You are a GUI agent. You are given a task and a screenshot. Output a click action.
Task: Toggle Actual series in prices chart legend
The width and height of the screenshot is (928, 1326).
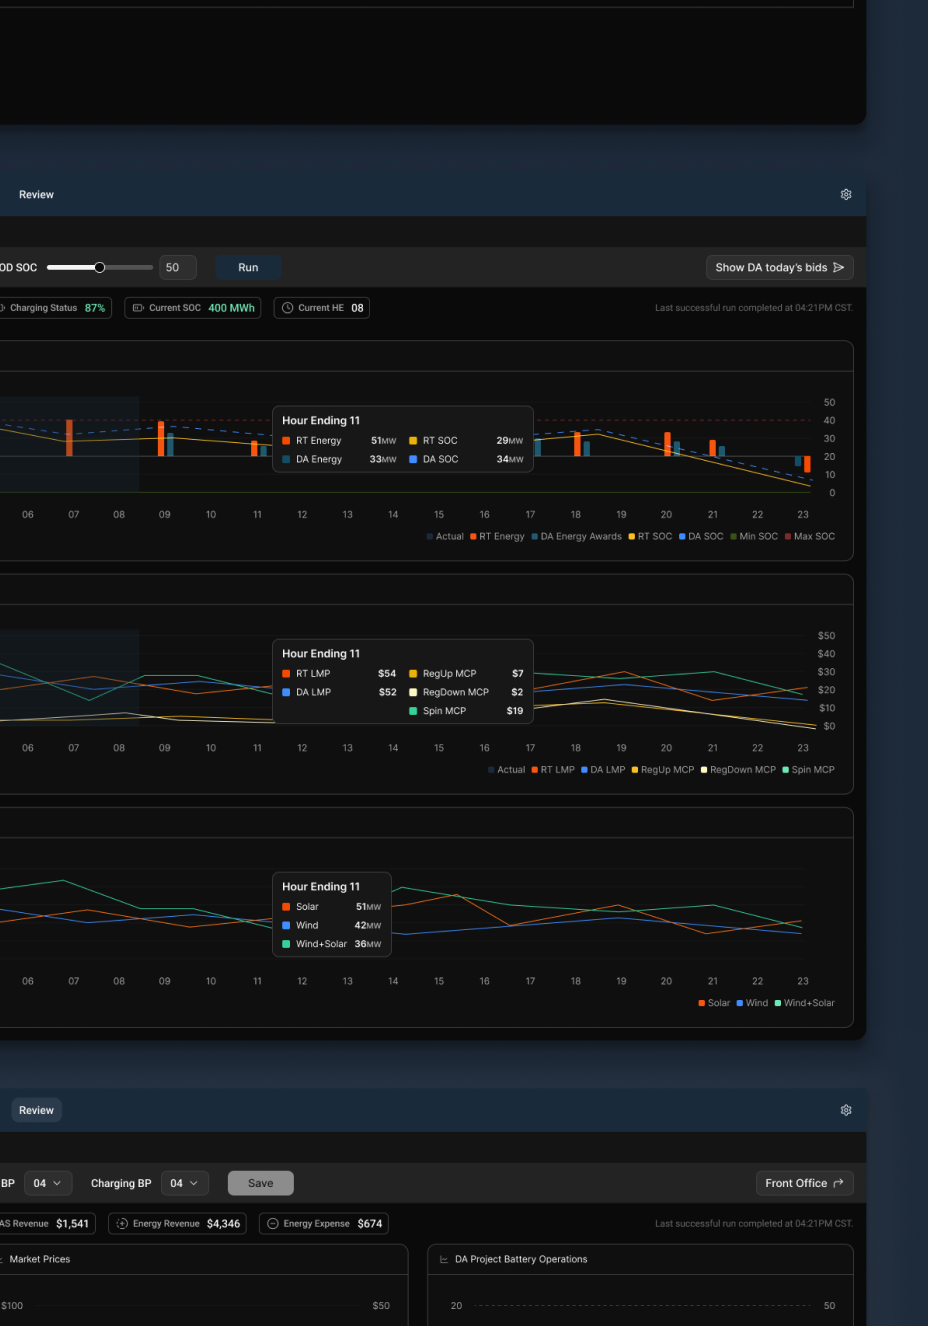(x=506, y=770)
